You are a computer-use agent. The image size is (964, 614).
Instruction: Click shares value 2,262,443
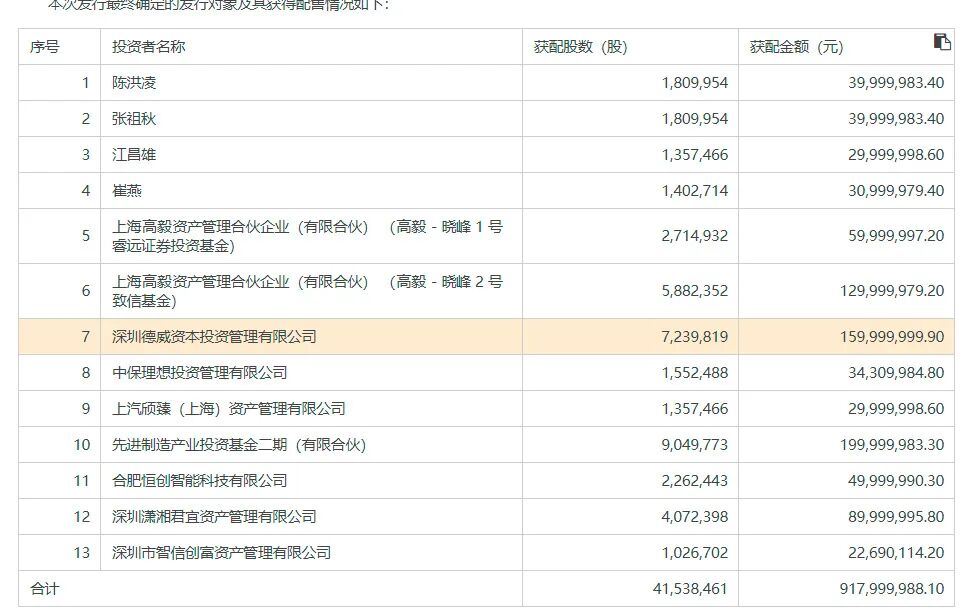[694, 481]
